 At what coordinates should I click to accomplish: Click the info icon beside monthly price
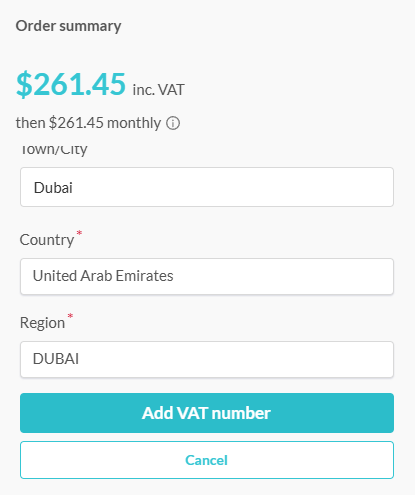tap(173, 123)
